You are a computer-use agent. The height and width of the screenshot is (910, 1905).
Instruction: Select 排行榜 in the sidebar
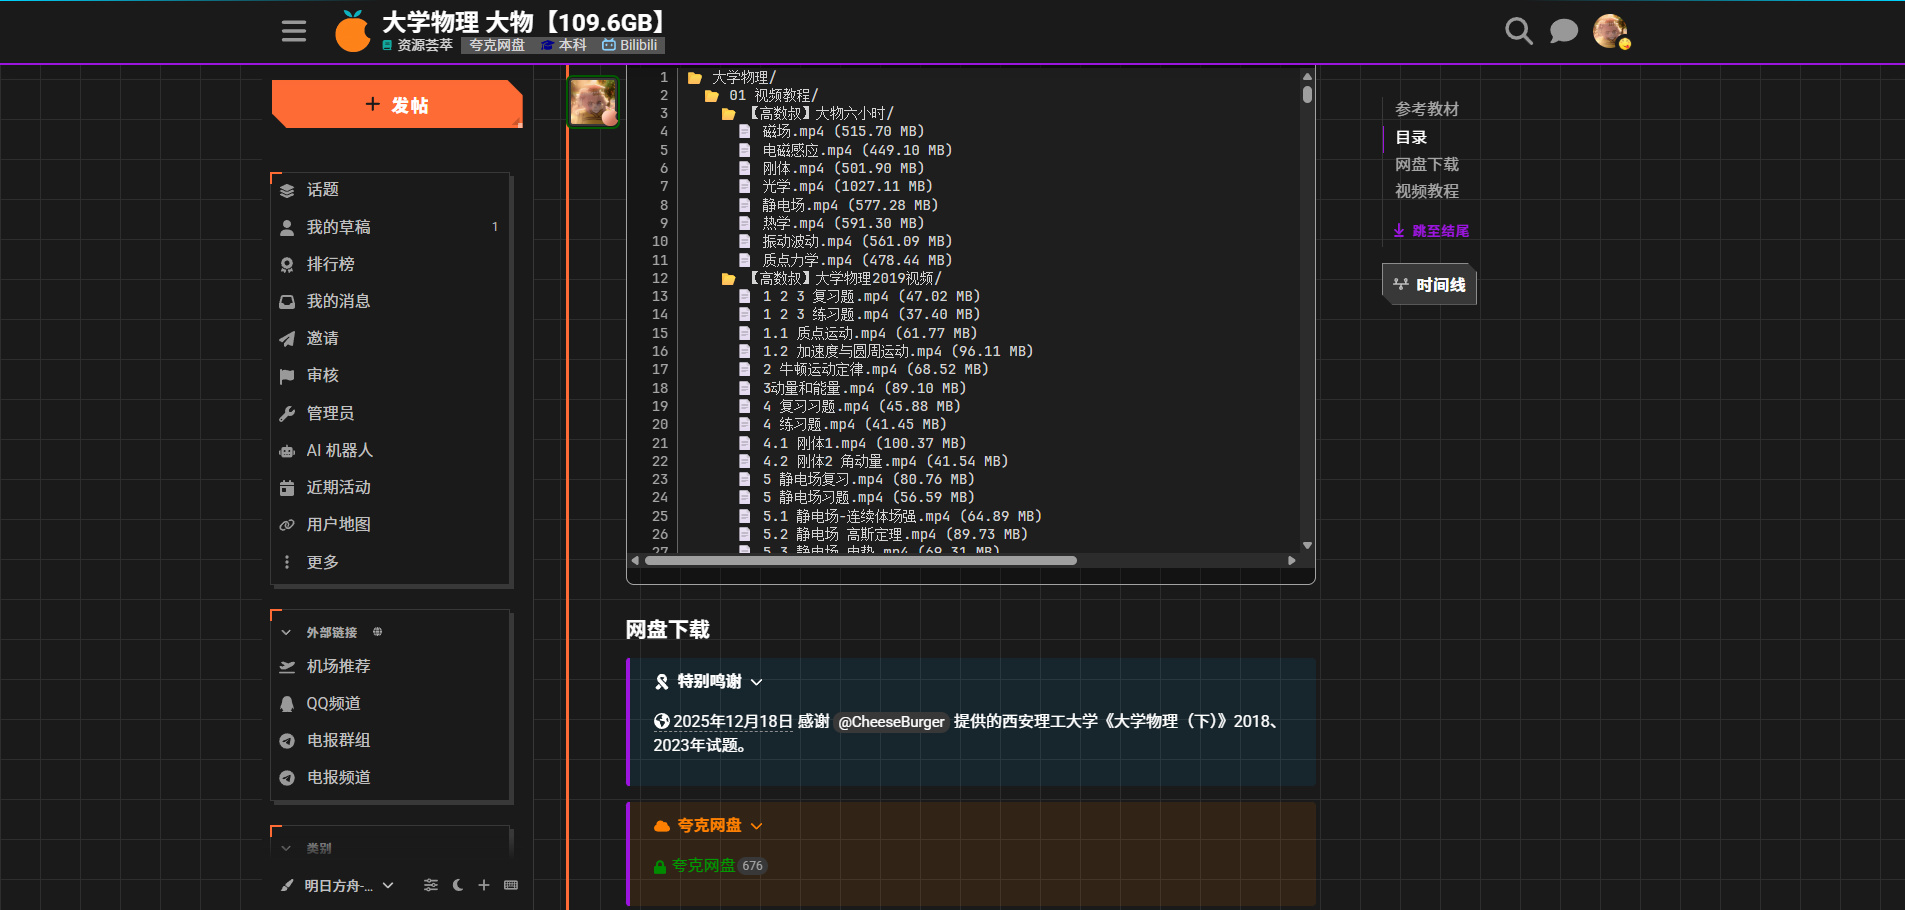point(330,264)
